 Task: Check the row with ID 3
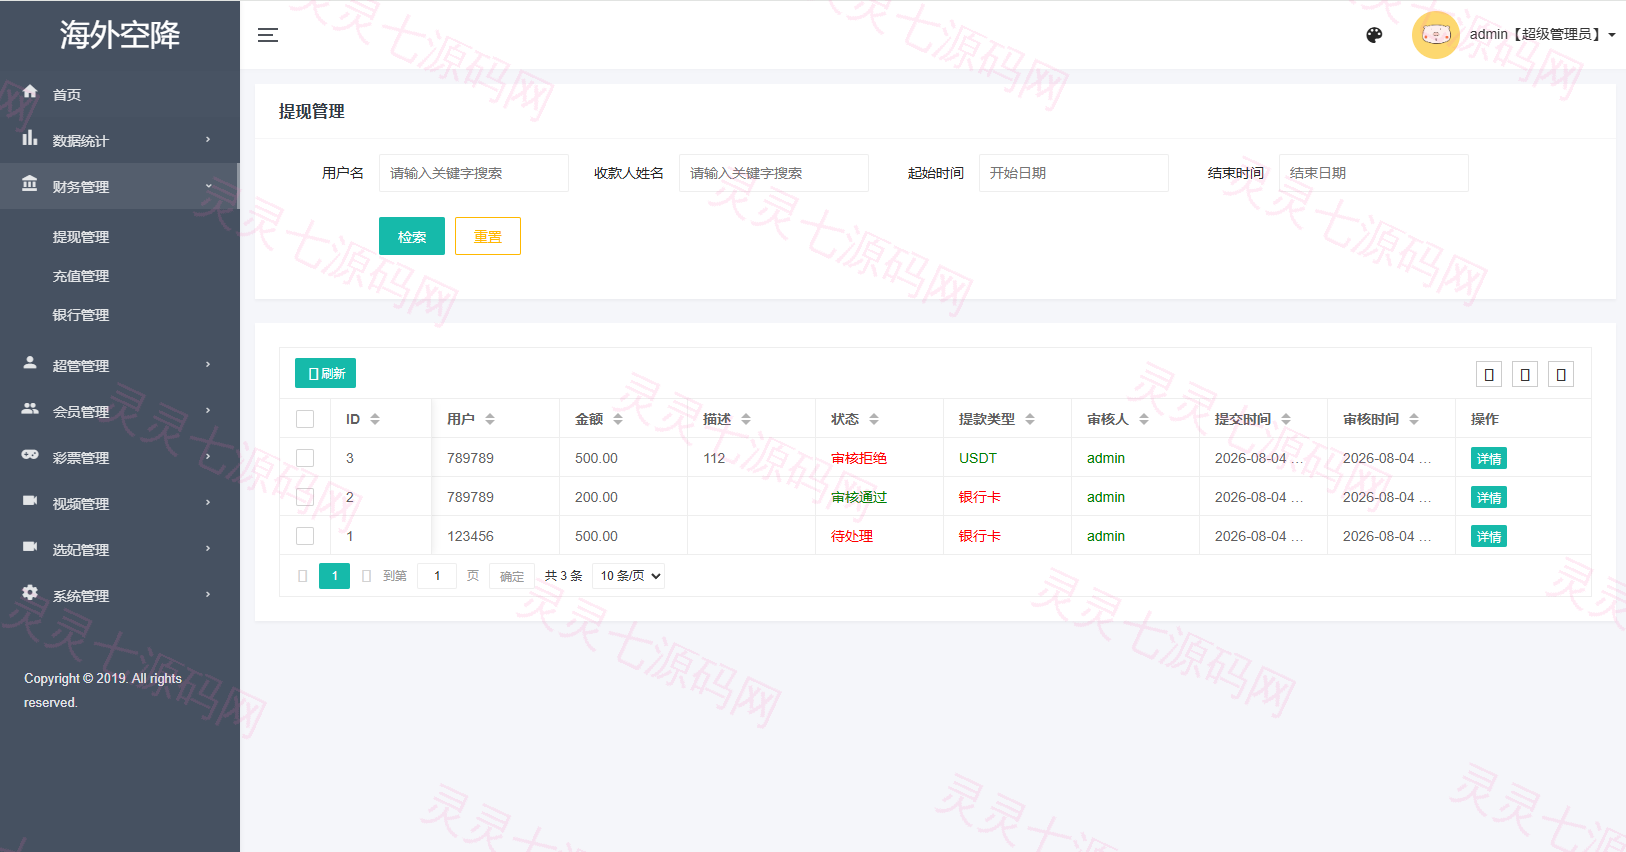pos(305,458)
